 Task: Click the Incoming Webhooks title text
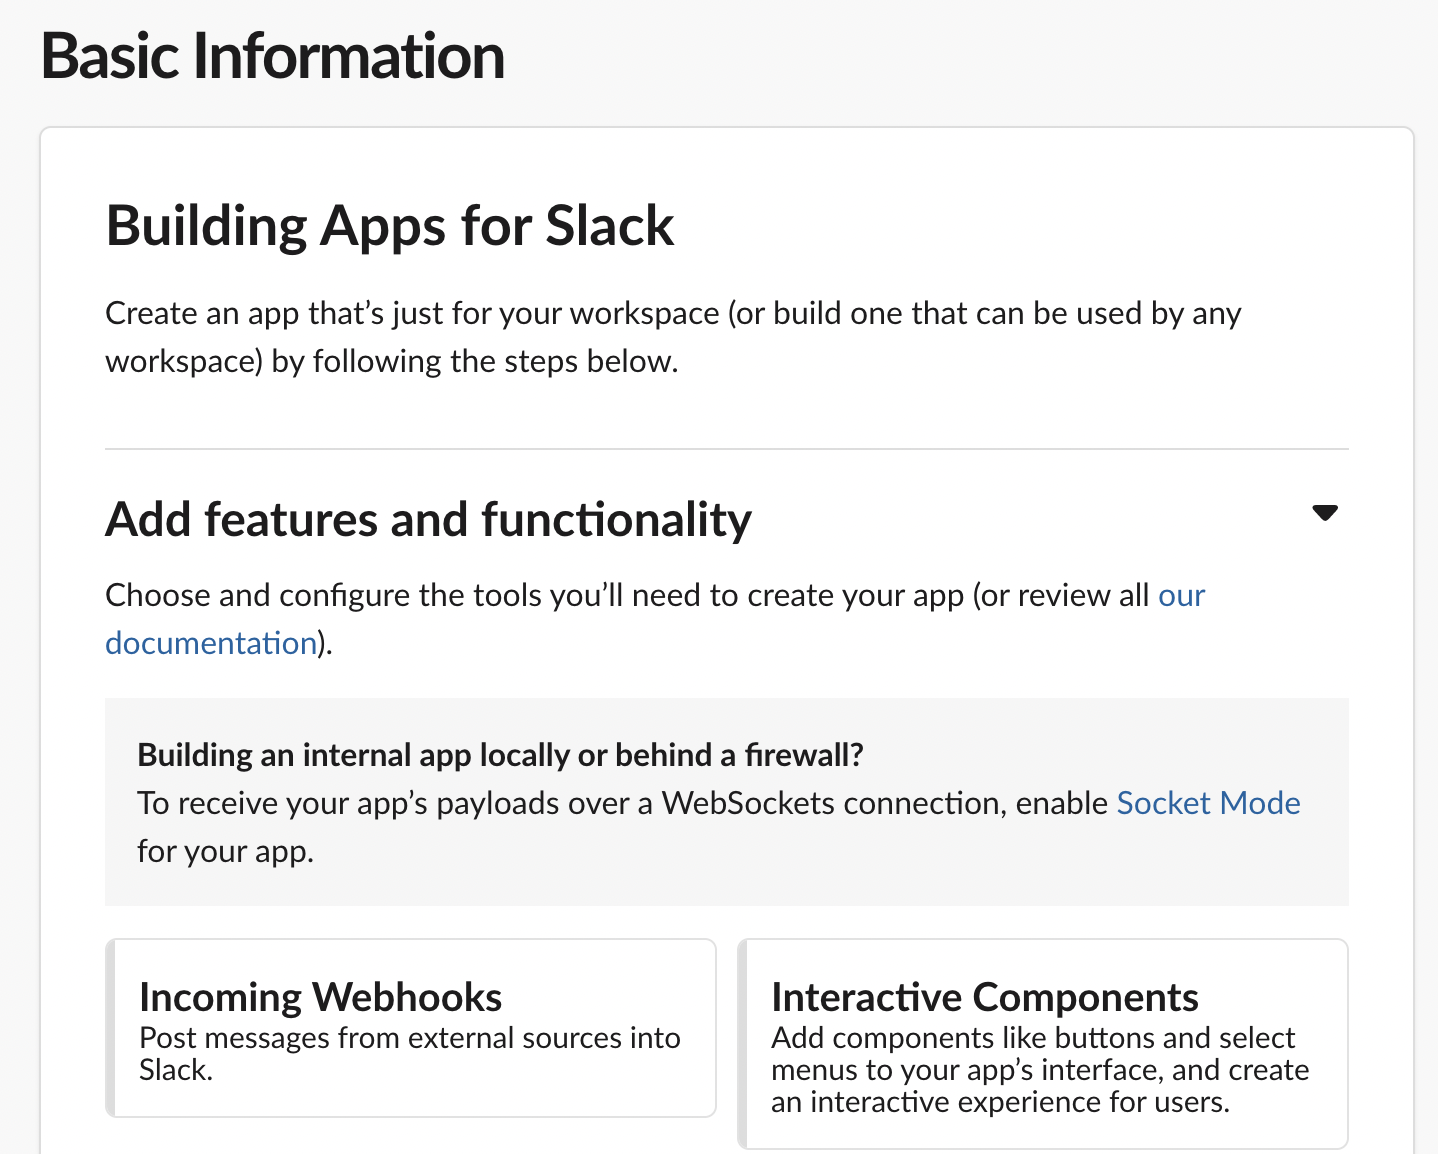coord(320,997)
